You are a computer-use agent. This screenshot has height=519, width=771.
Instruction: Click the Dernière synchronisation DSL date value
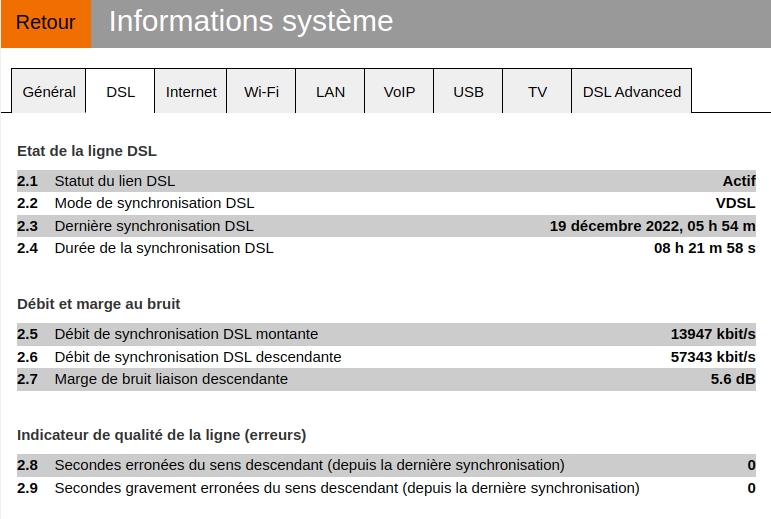[652, 226]
